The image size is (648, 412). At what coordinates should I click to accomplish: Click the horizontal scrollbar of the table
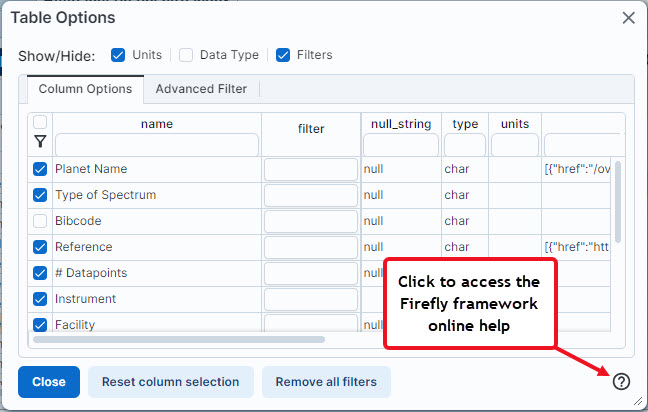pyautogui.click(x=179, y=340)
